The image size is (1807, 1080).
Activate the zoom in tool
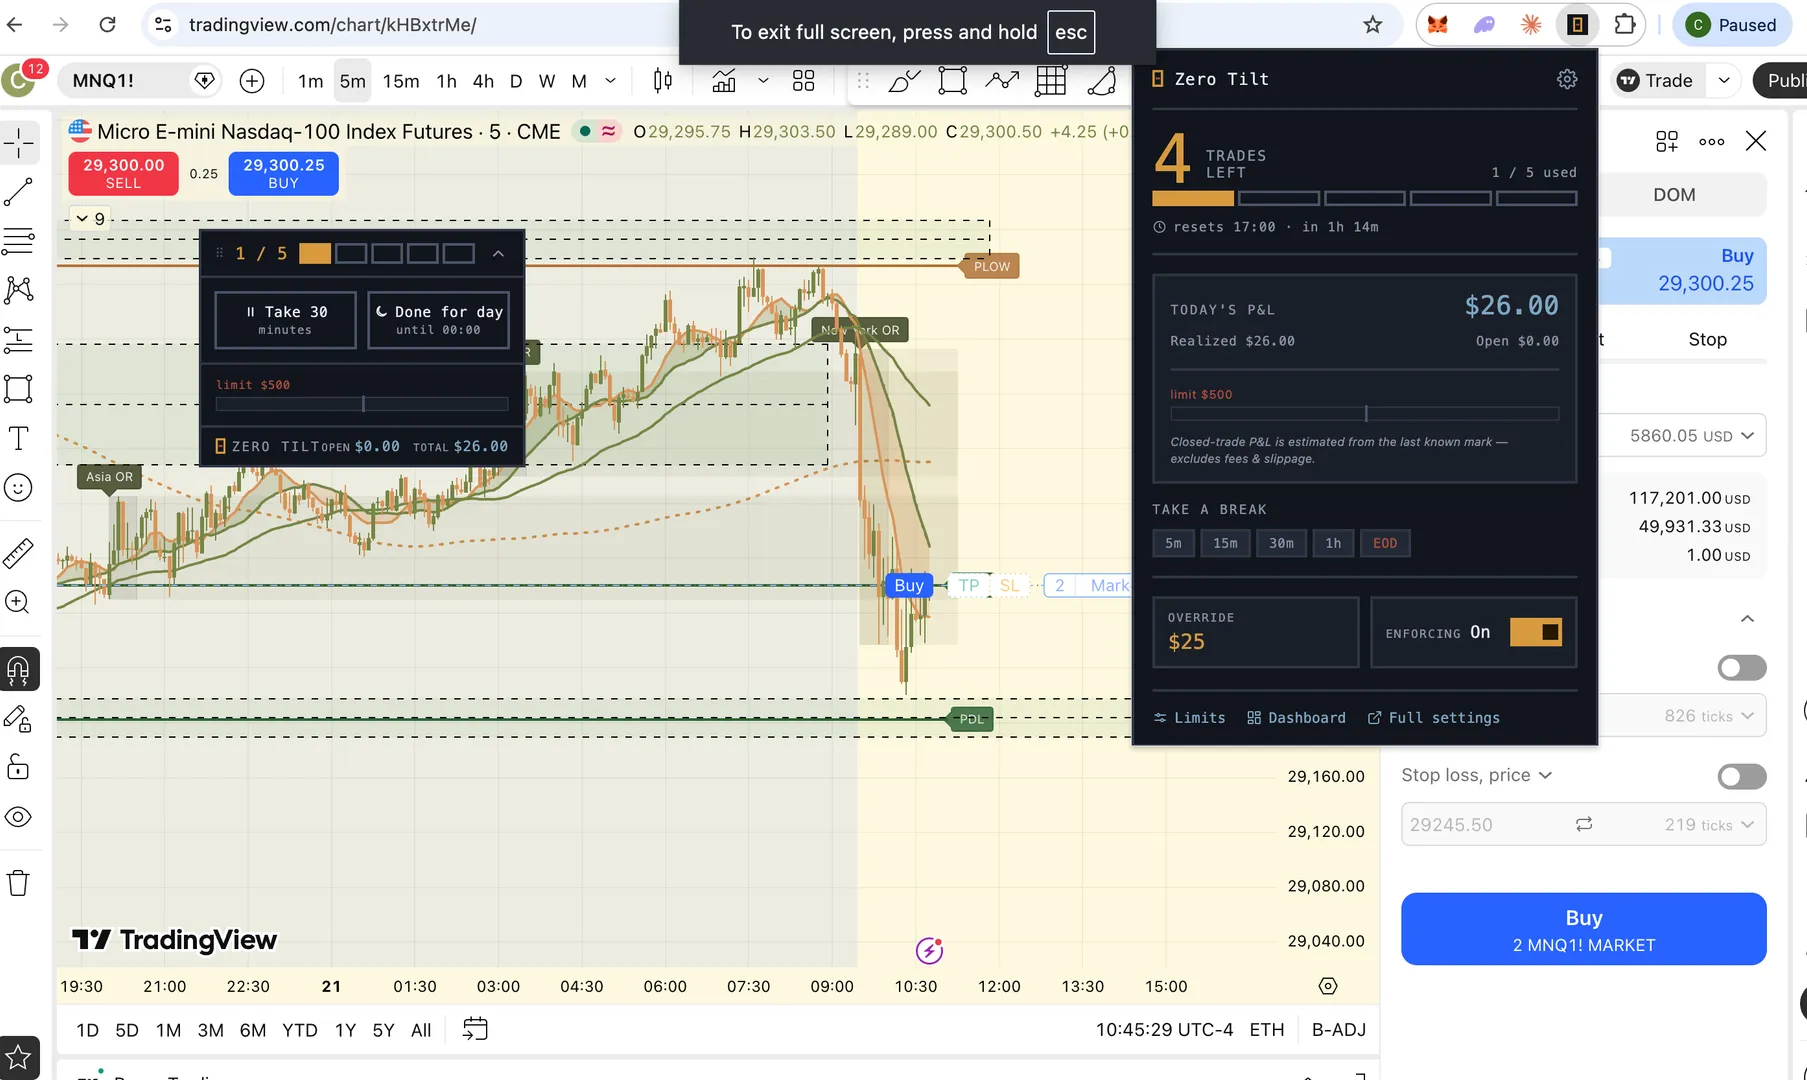coord(19,602)
